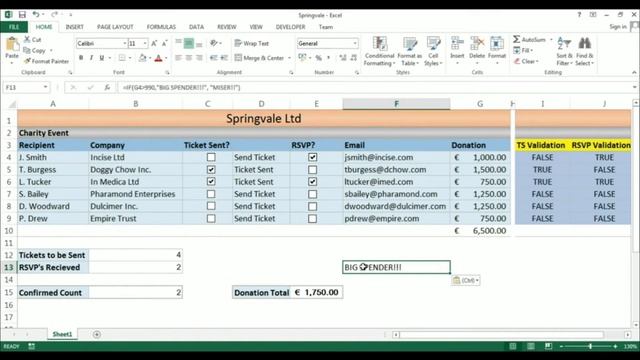This screenshot has width=640, height=360.
Task: Open Find & Select binoculars
Action: tap(584, 51)
